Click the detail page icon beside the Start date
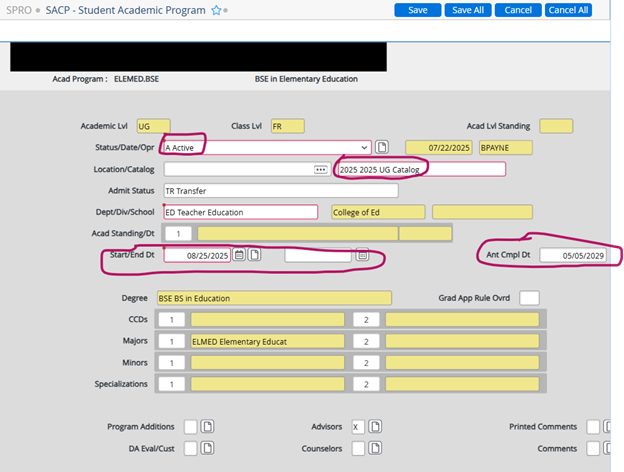Viewport: 624px width, 472px height. 254,255
